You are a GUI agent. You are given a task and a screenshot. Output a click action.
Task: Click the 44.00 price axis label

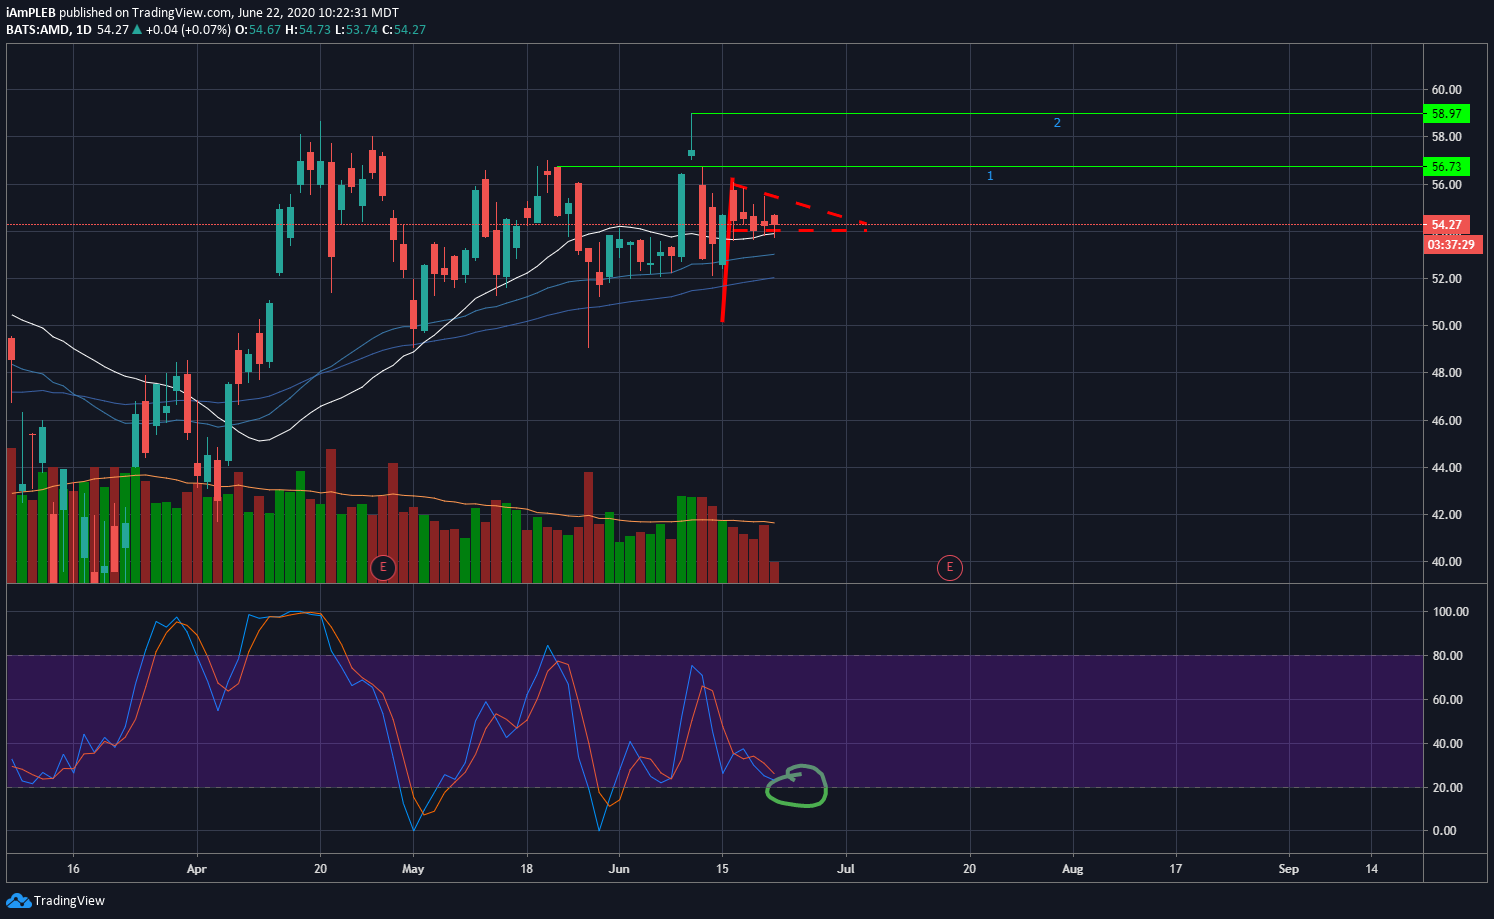pyautogui.click(x=1446, y=468)
